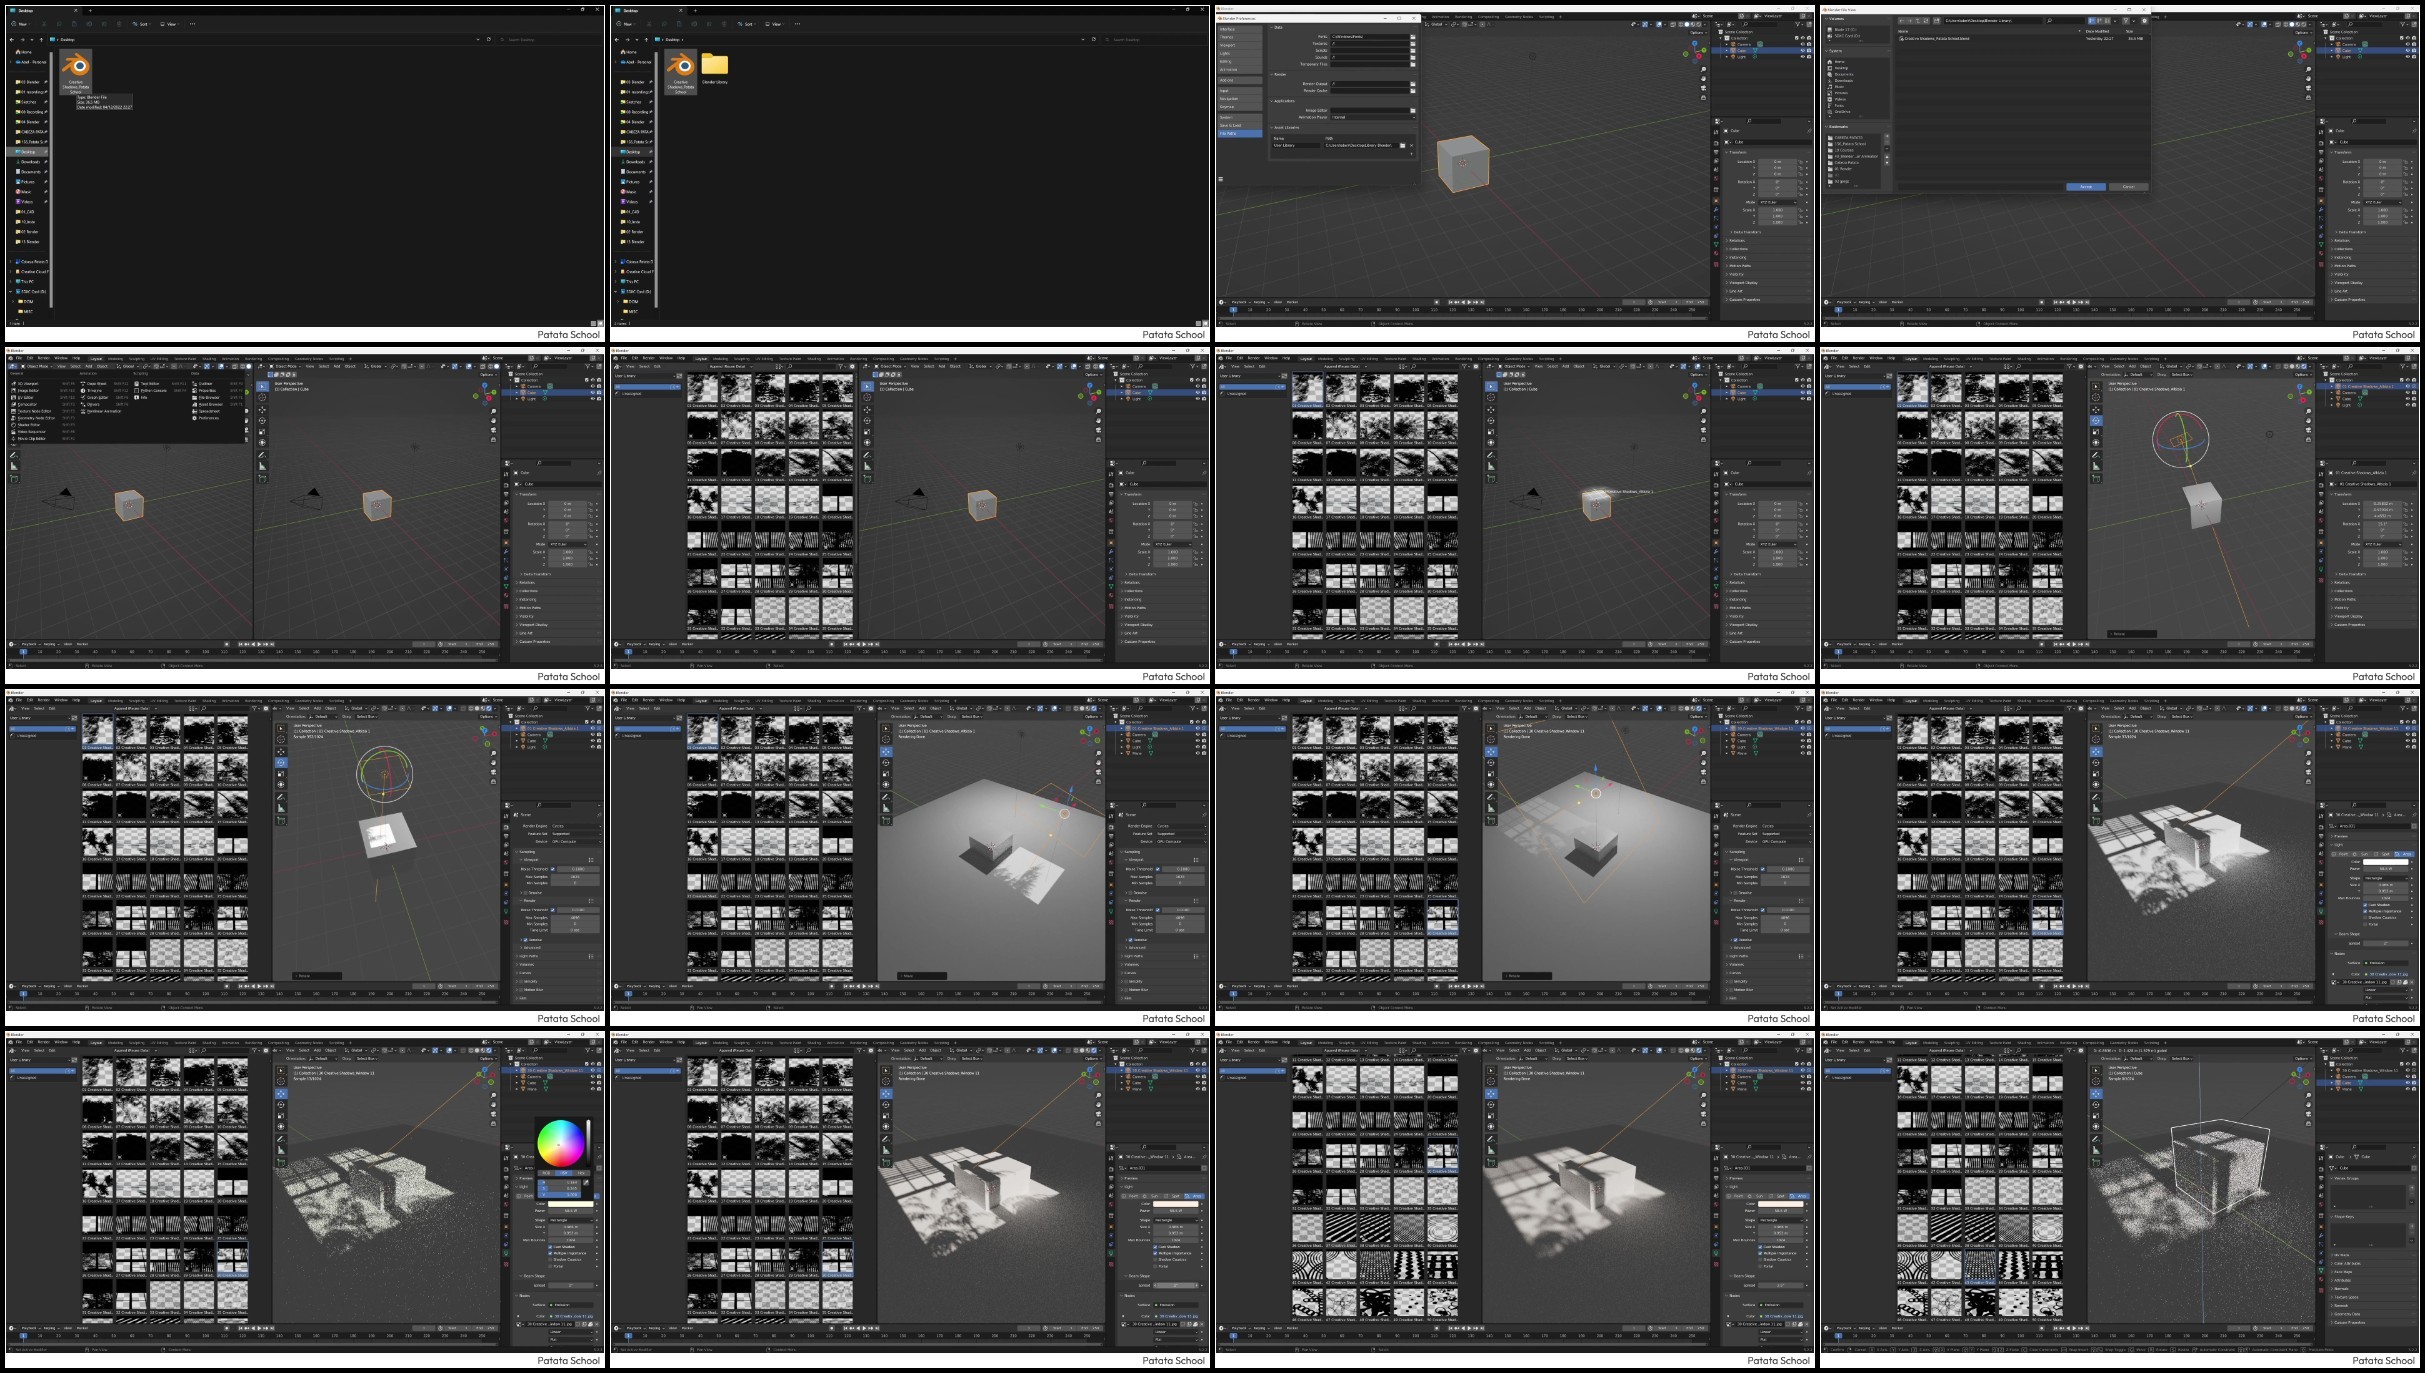
Task: Click View in Explorer with Blender Library folder
Action: [x=775, y=24]
